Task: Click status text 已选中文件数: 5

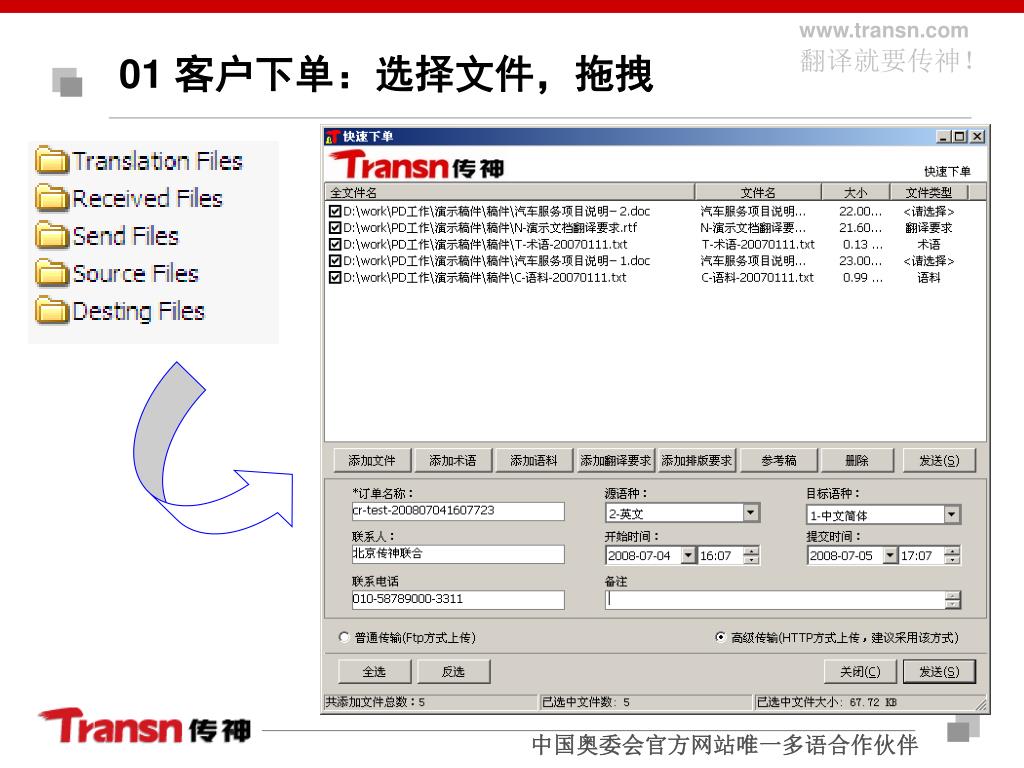Action: 586,702
